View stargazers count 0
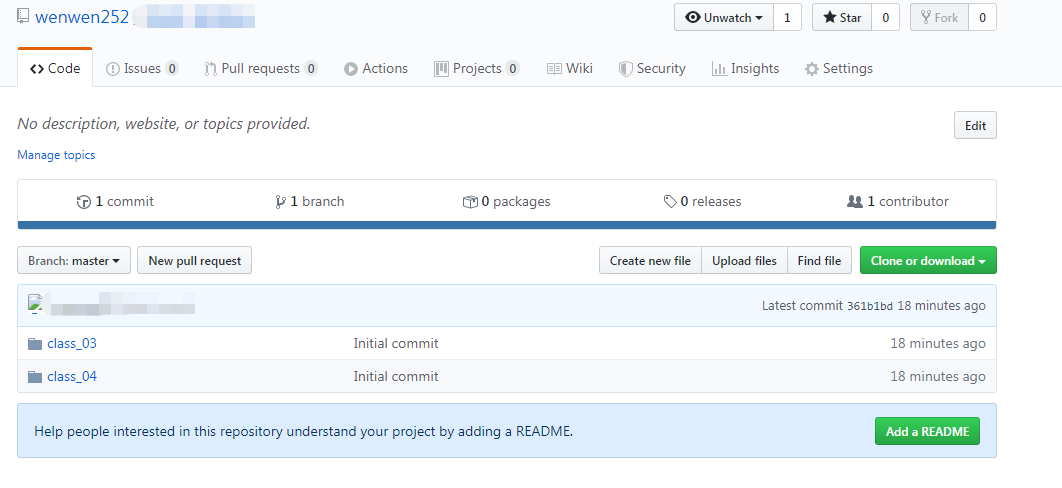 click(x=885, y=18)
